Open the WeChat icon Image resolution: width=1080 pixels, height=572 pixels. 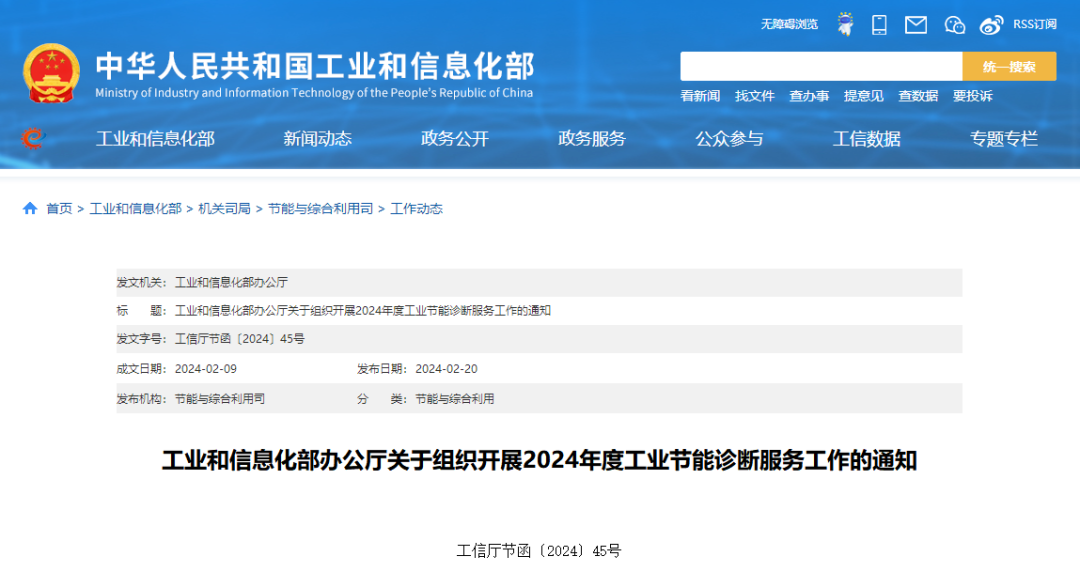click(x=954, y=24)
